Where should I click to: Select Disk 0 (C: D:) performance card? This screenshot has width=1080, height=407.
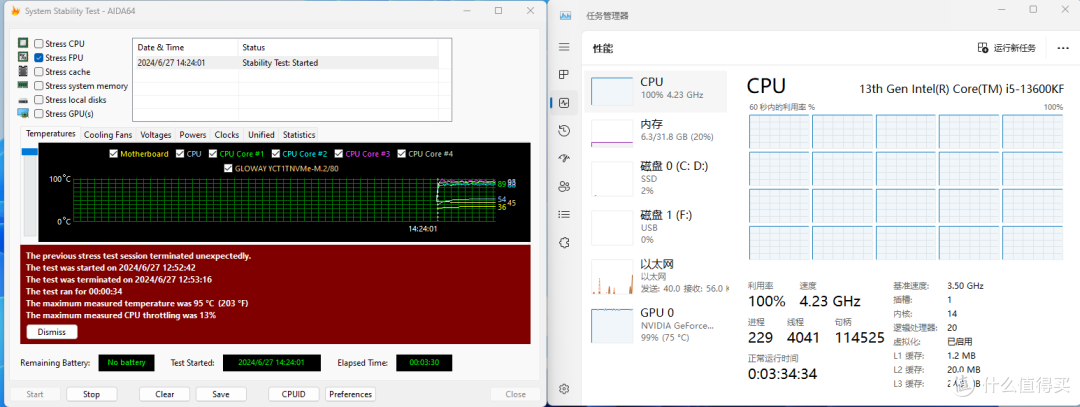click(x=655, y=178)
